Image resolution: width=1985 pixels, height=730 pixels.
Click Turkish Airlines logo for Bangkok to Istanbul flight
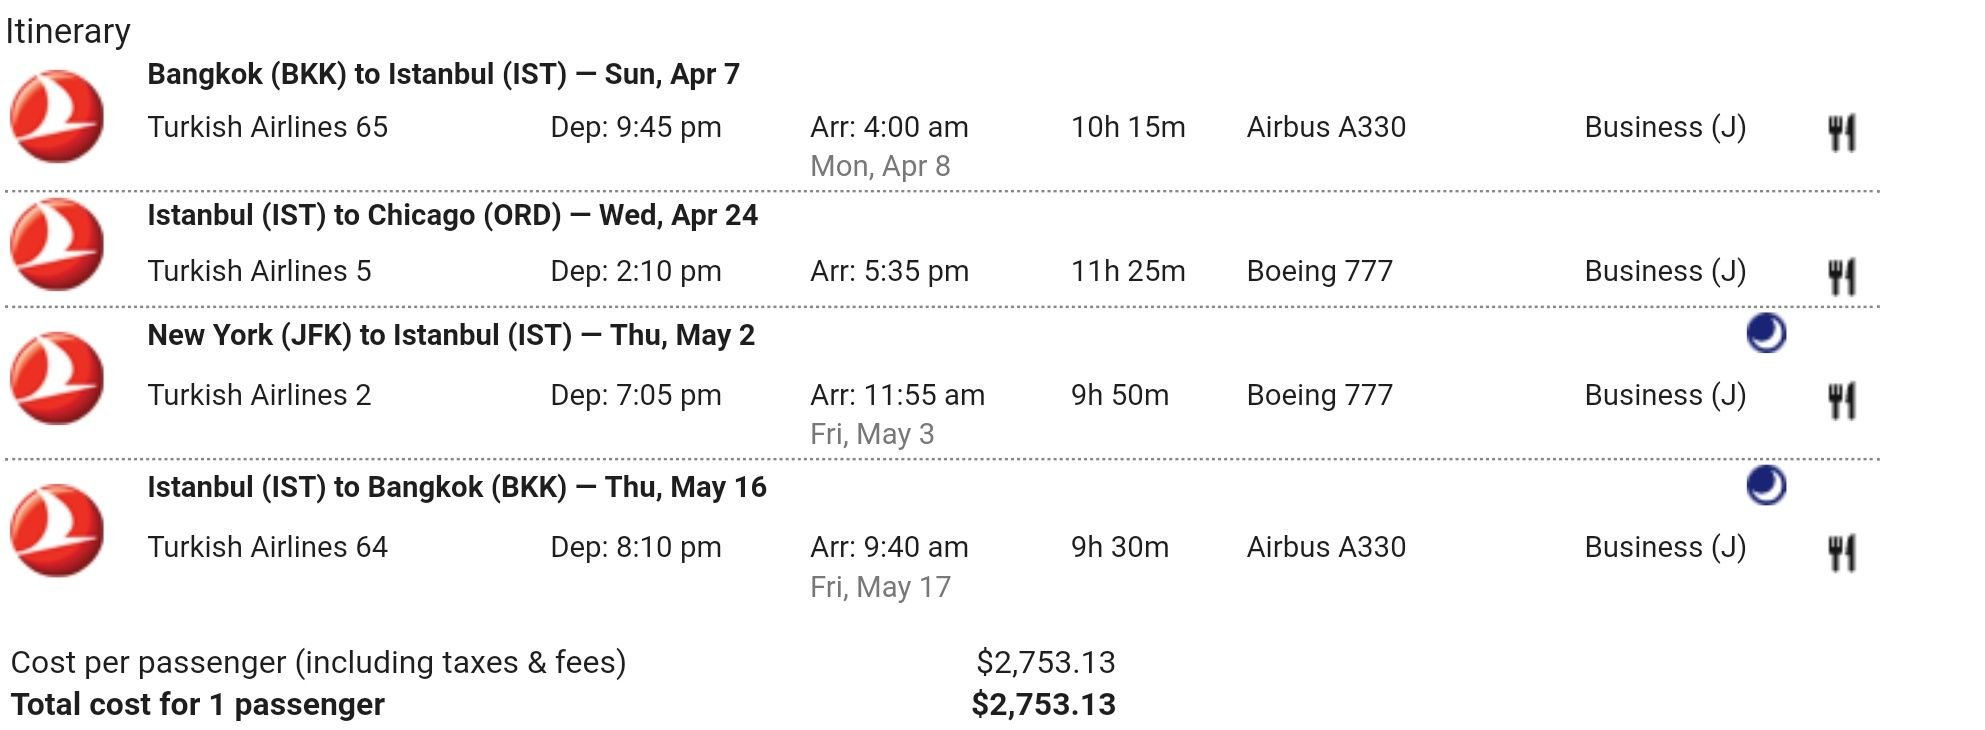click(x=57, y=116)
